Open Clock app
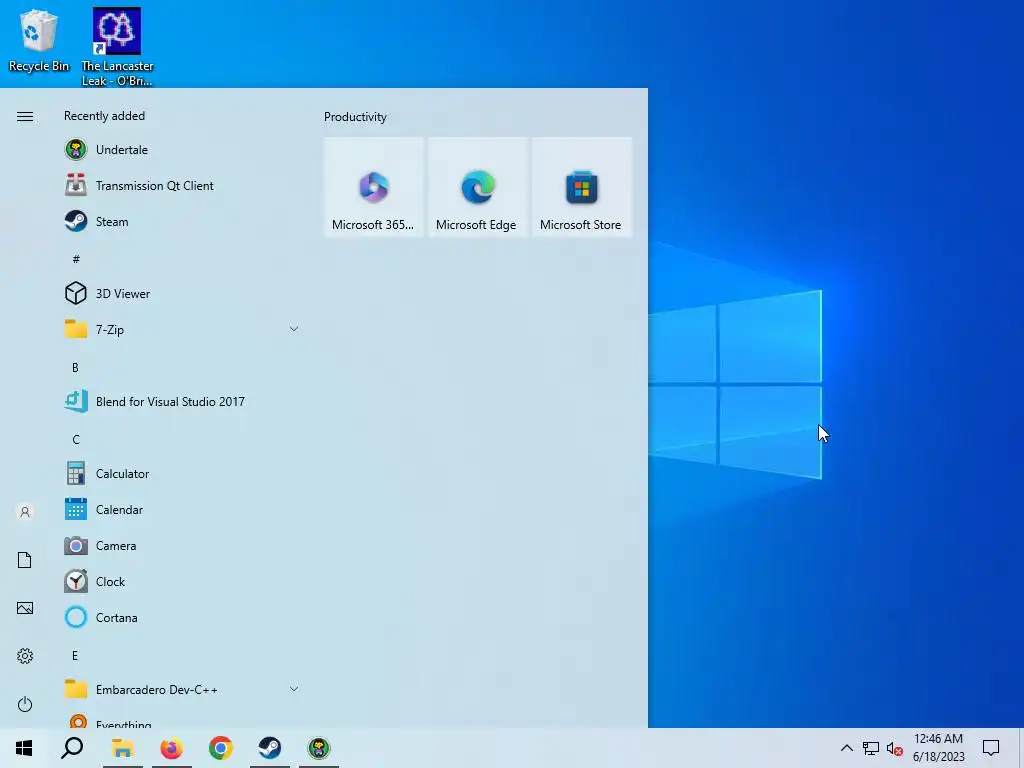The height and width of the screenshot is (768, 1024). [x=182, y=581]
